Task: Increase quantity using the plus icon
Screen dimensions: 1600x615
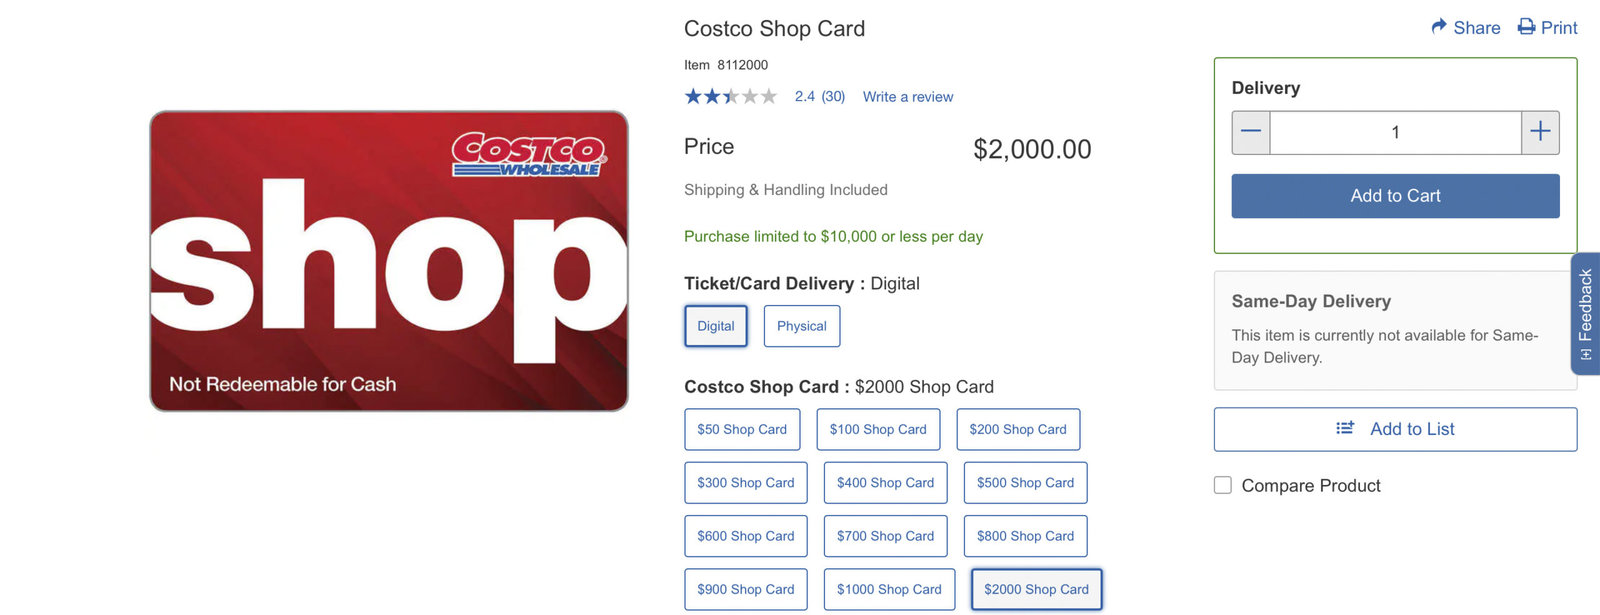Action: click(1541, 131)
